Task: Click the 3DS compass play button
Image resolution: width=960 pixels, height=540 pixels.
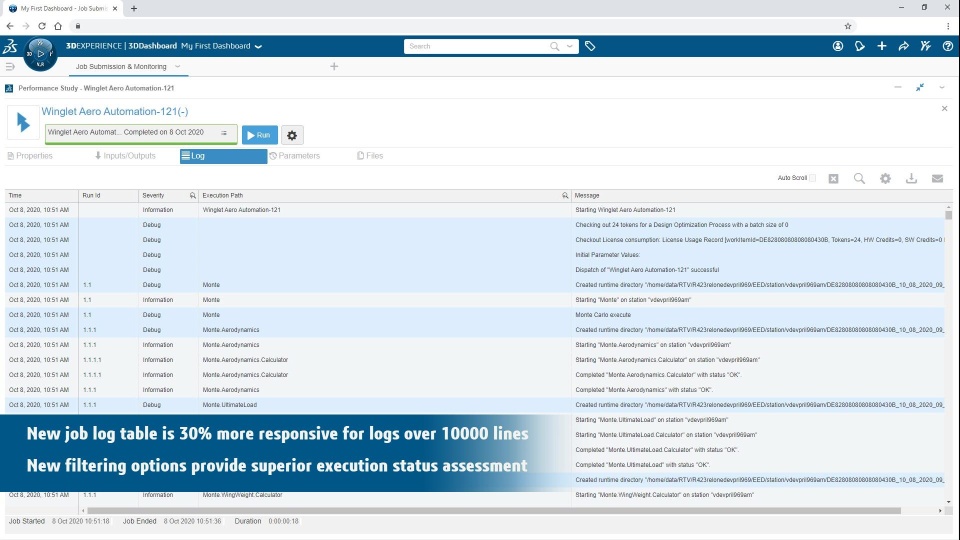Action: 40,54
